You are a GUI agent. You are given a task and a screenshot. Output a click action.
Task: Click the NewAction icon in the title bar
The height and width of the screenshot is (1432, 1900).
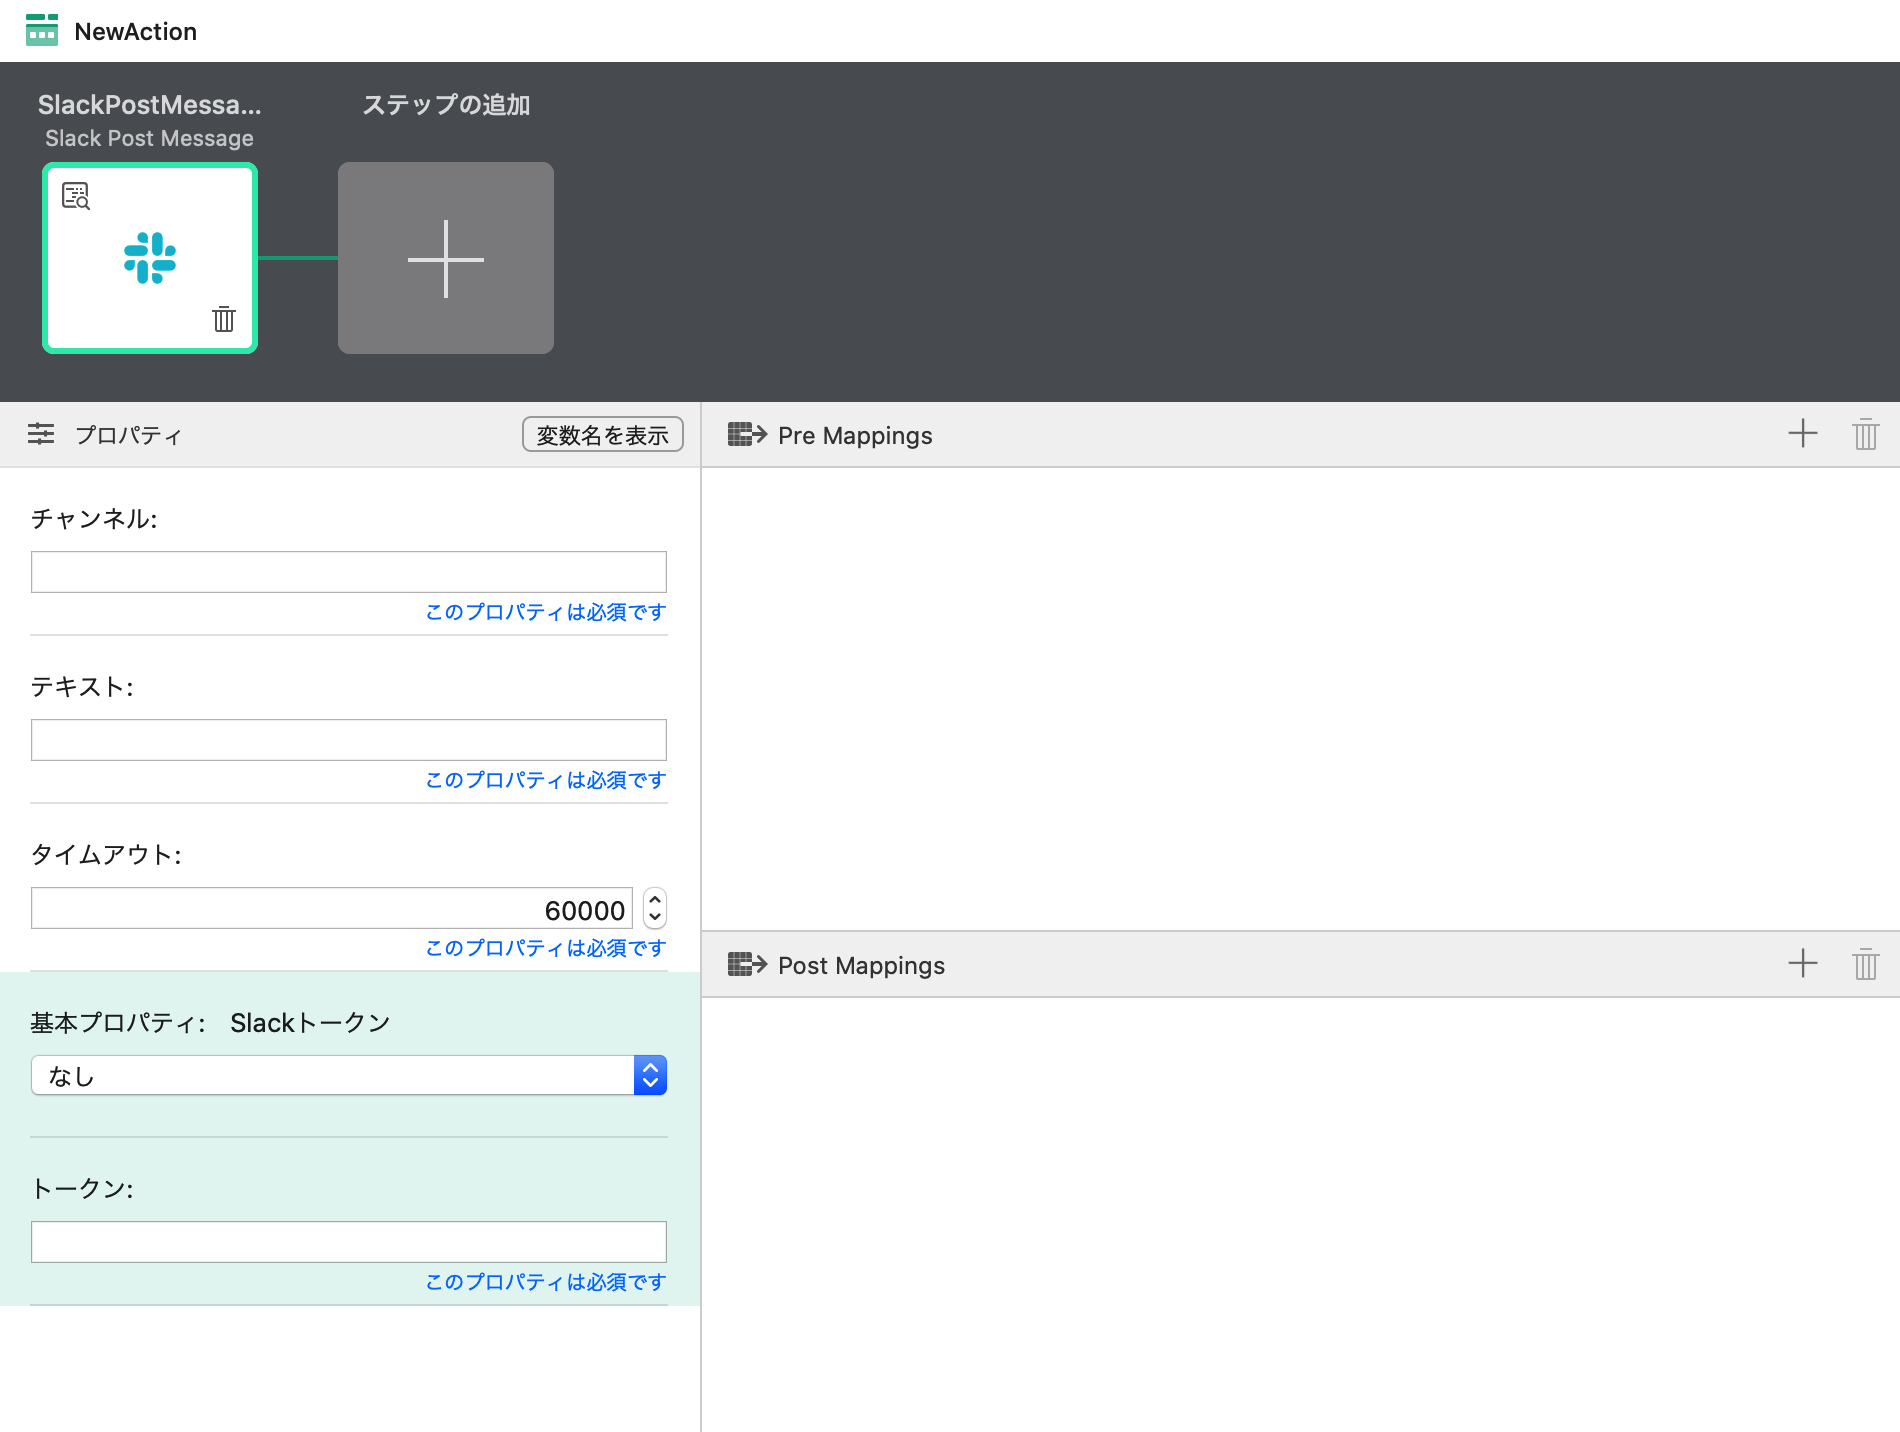(x=40, y=30)
